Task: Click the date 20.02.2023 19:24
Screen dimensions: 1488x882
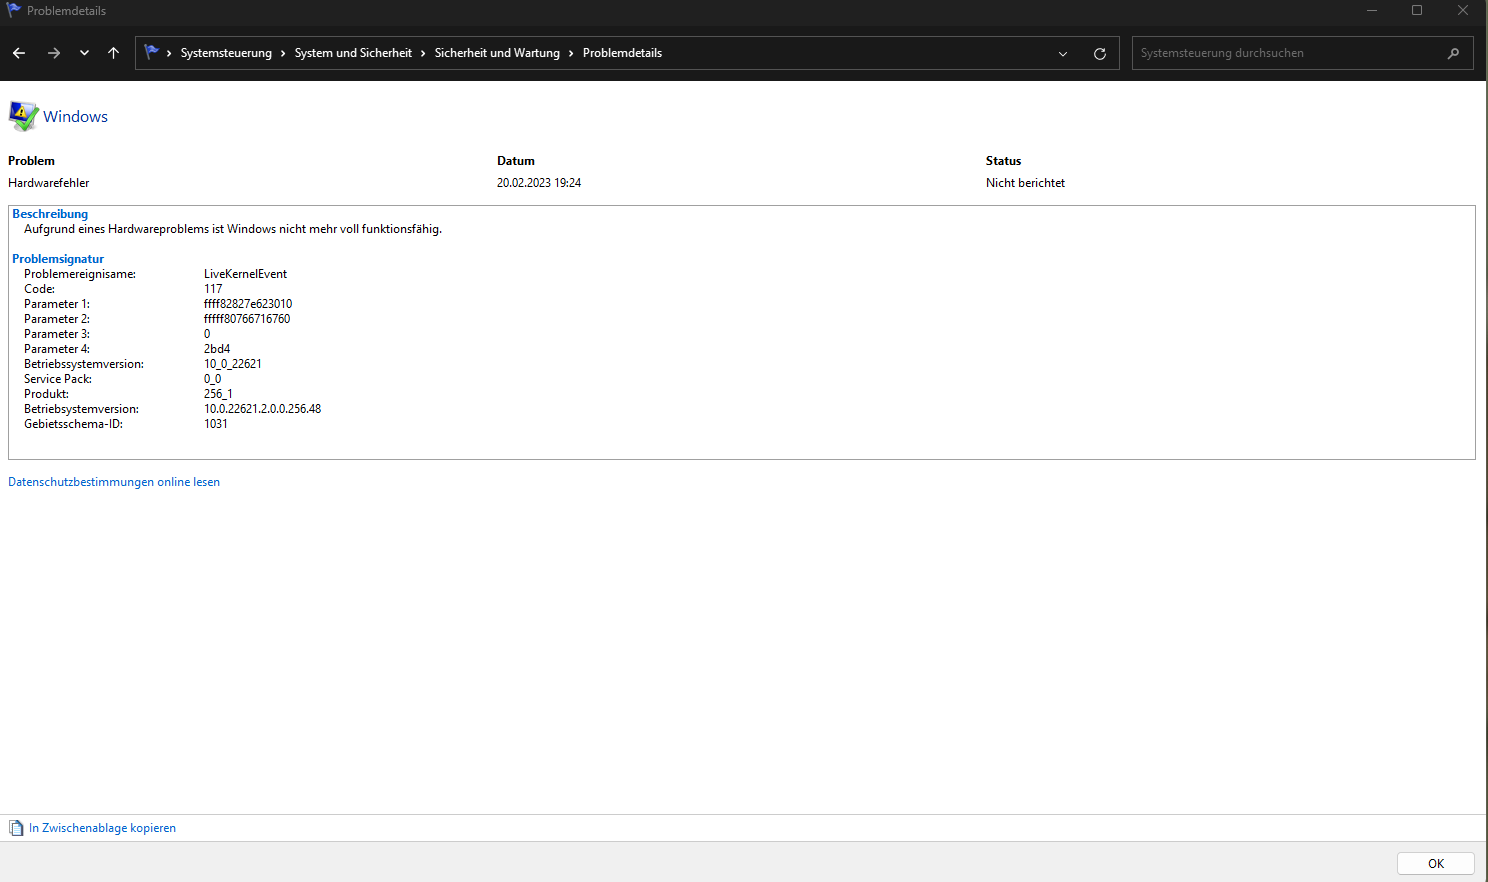Action: click(539, 183)
